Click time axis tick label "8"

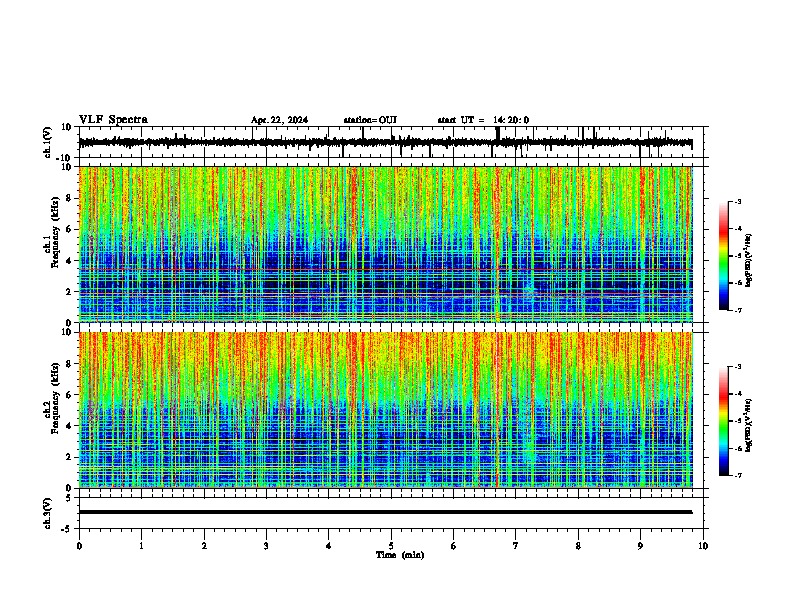(x=578, y=546)
